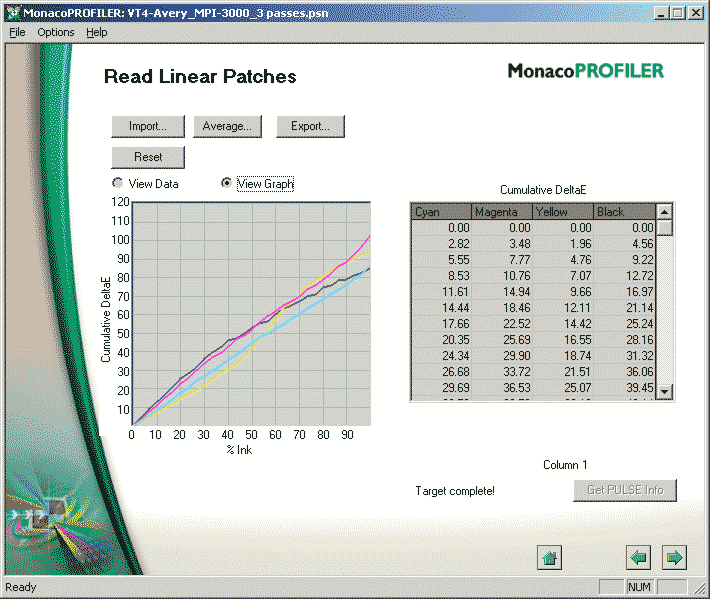The height and width of the screenshot is (599, 710).
Task: Select the Cyan cell 20.35
Action: pos(441,340)
